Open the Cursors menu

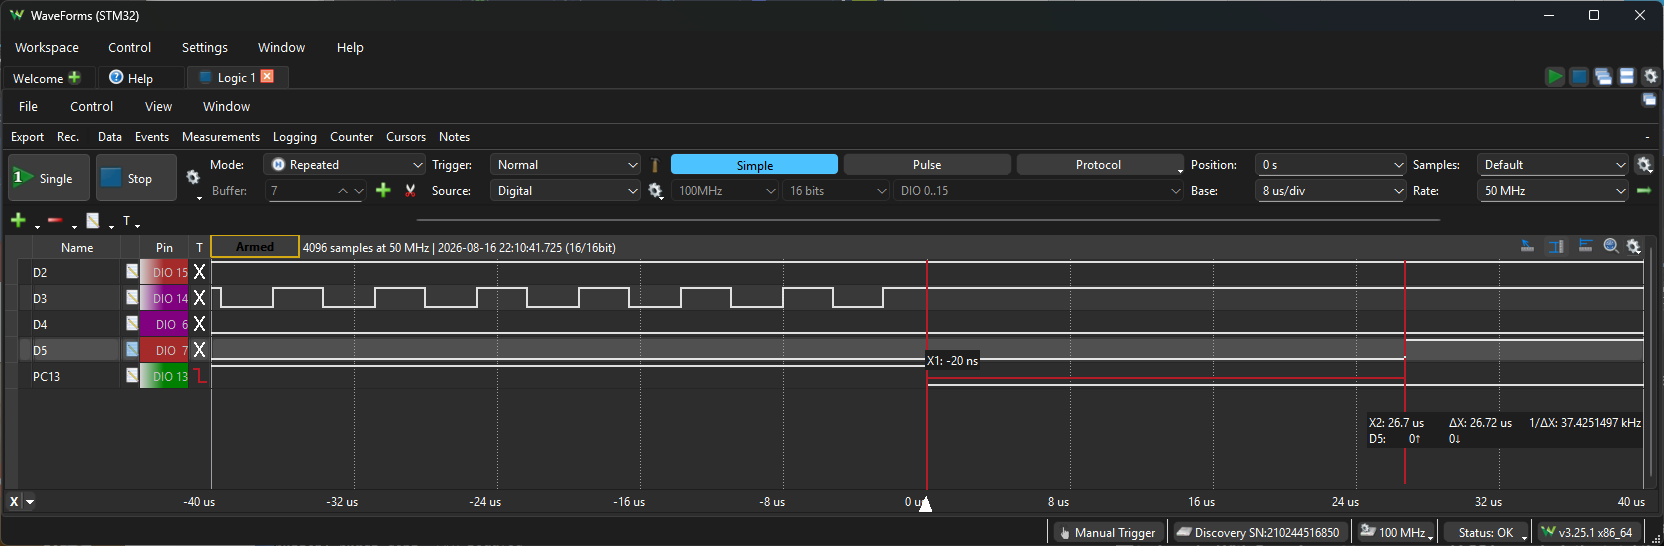(x=406, y=137)
